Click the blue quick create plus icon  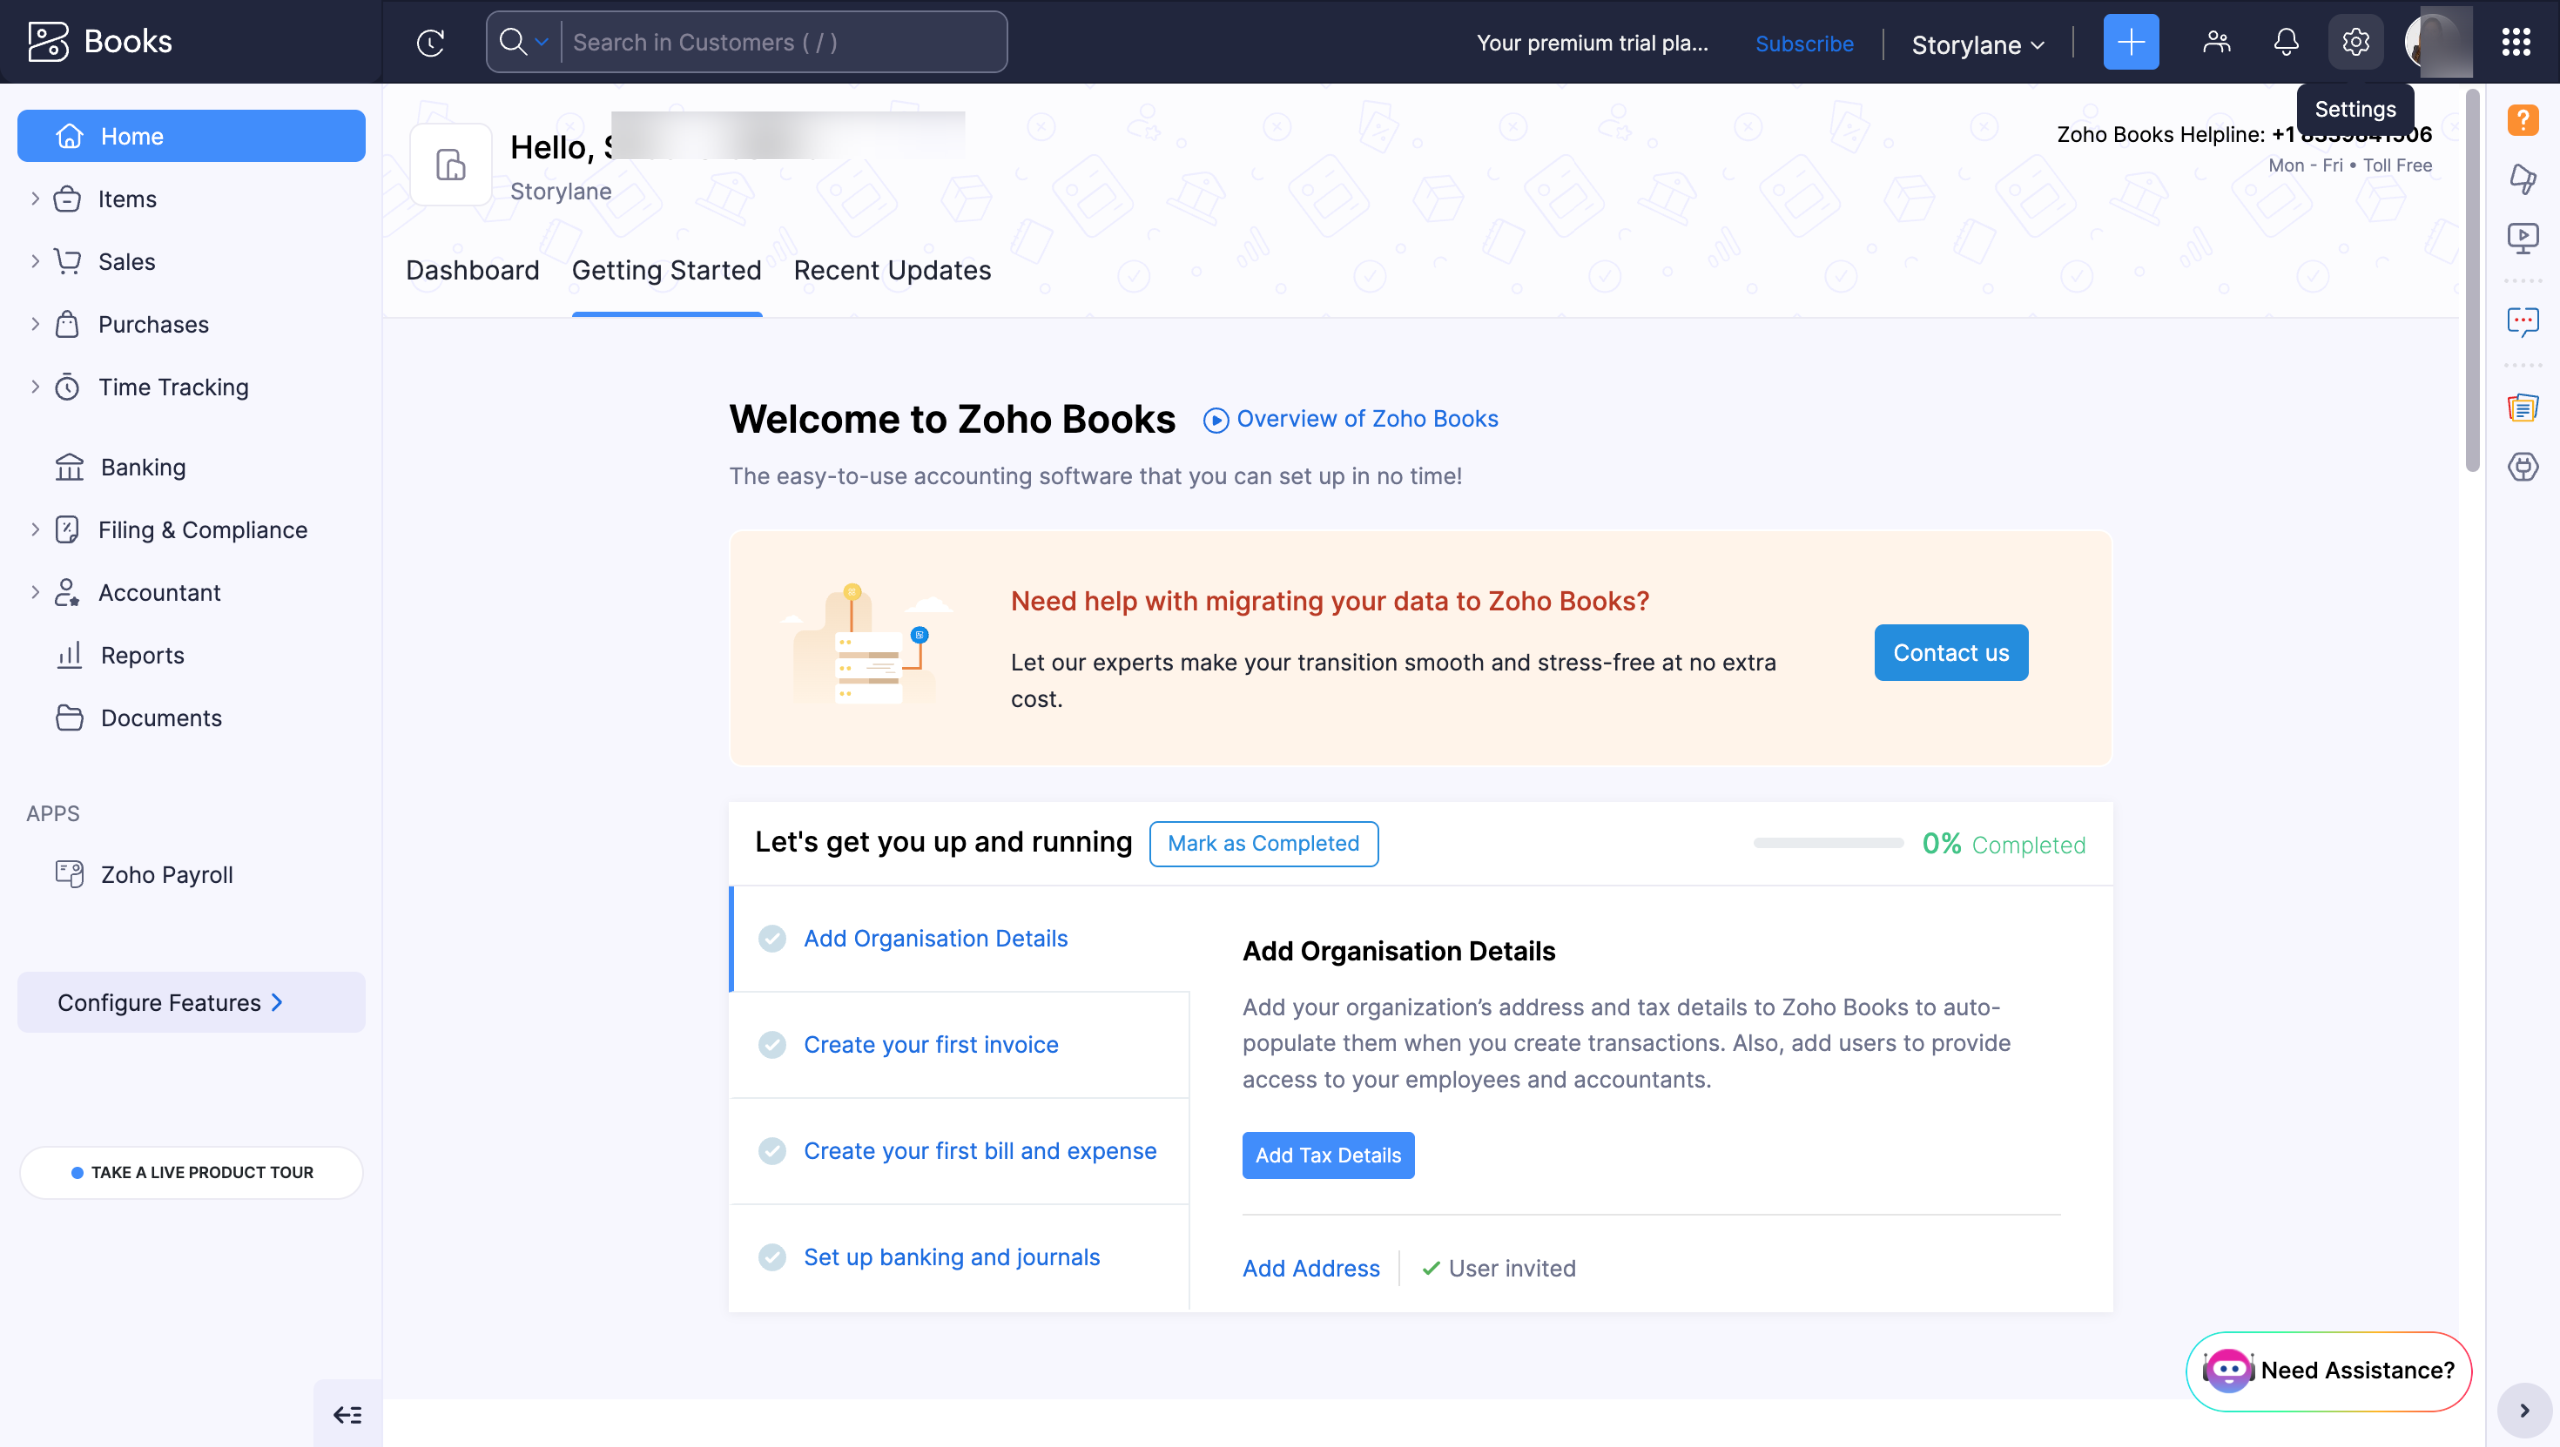pos(2130,42)
